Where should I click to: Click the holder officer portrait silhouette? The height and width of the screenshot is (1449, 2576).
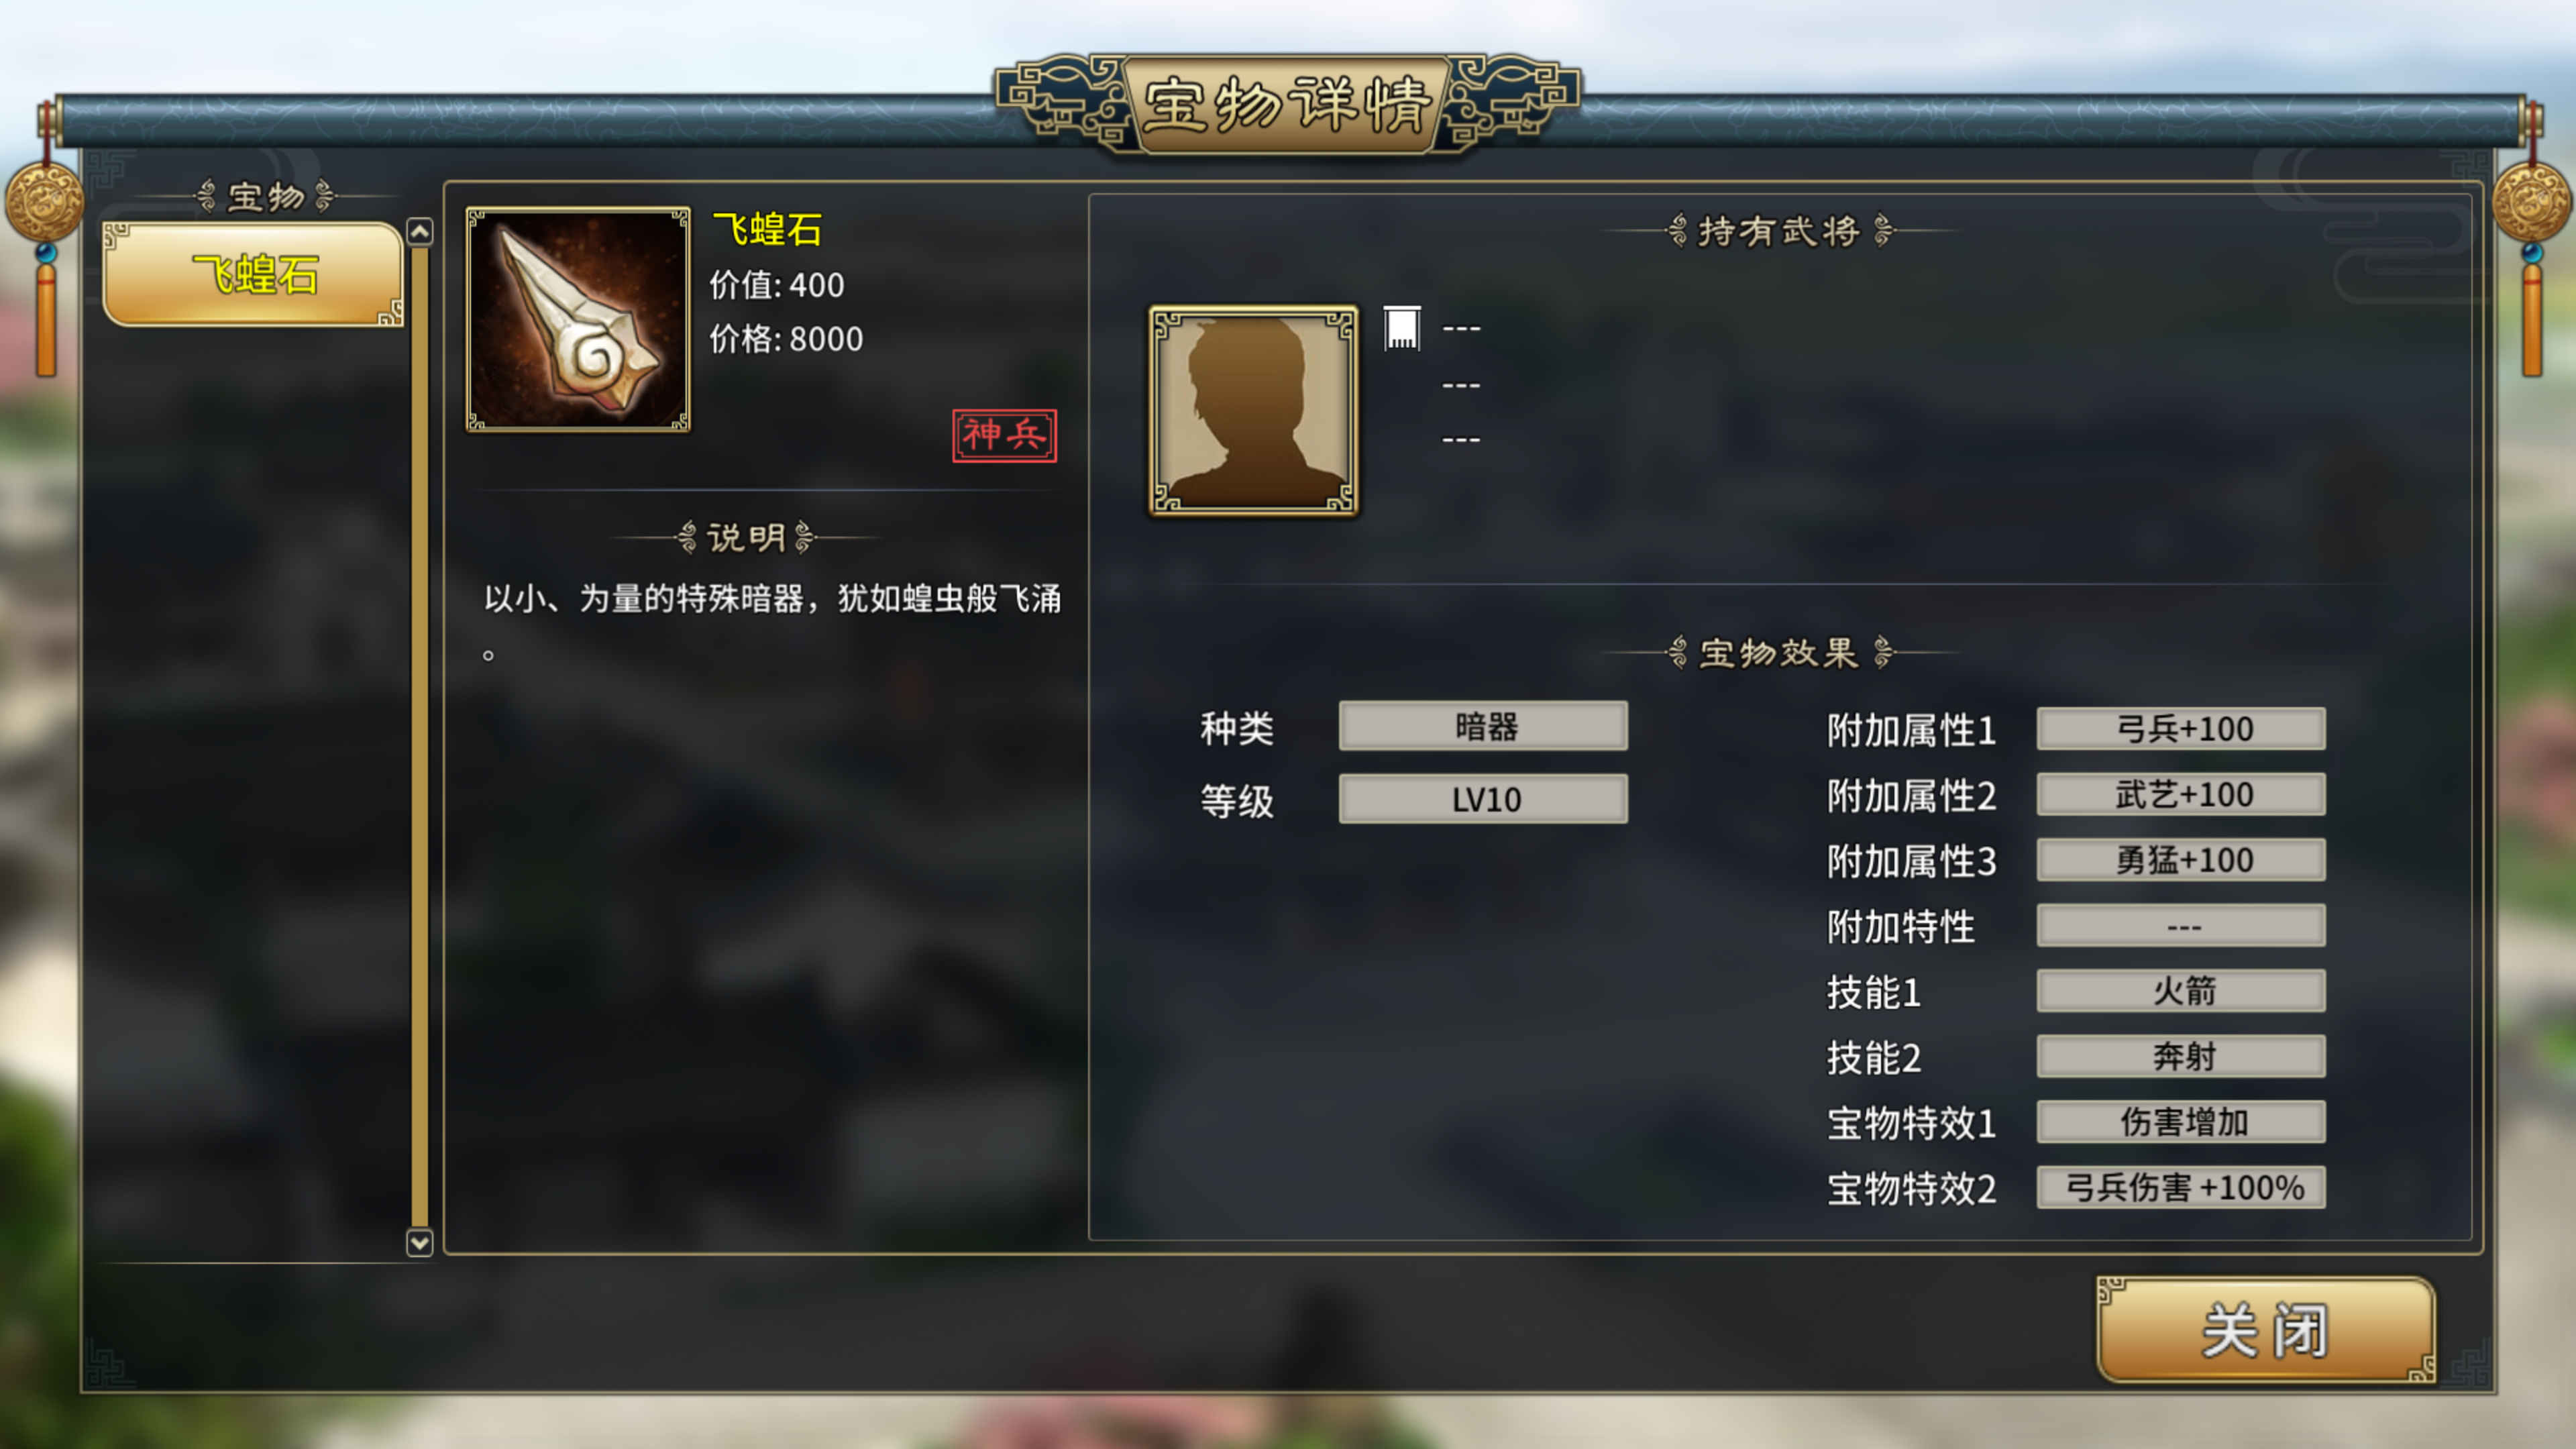click(1253, 411)
